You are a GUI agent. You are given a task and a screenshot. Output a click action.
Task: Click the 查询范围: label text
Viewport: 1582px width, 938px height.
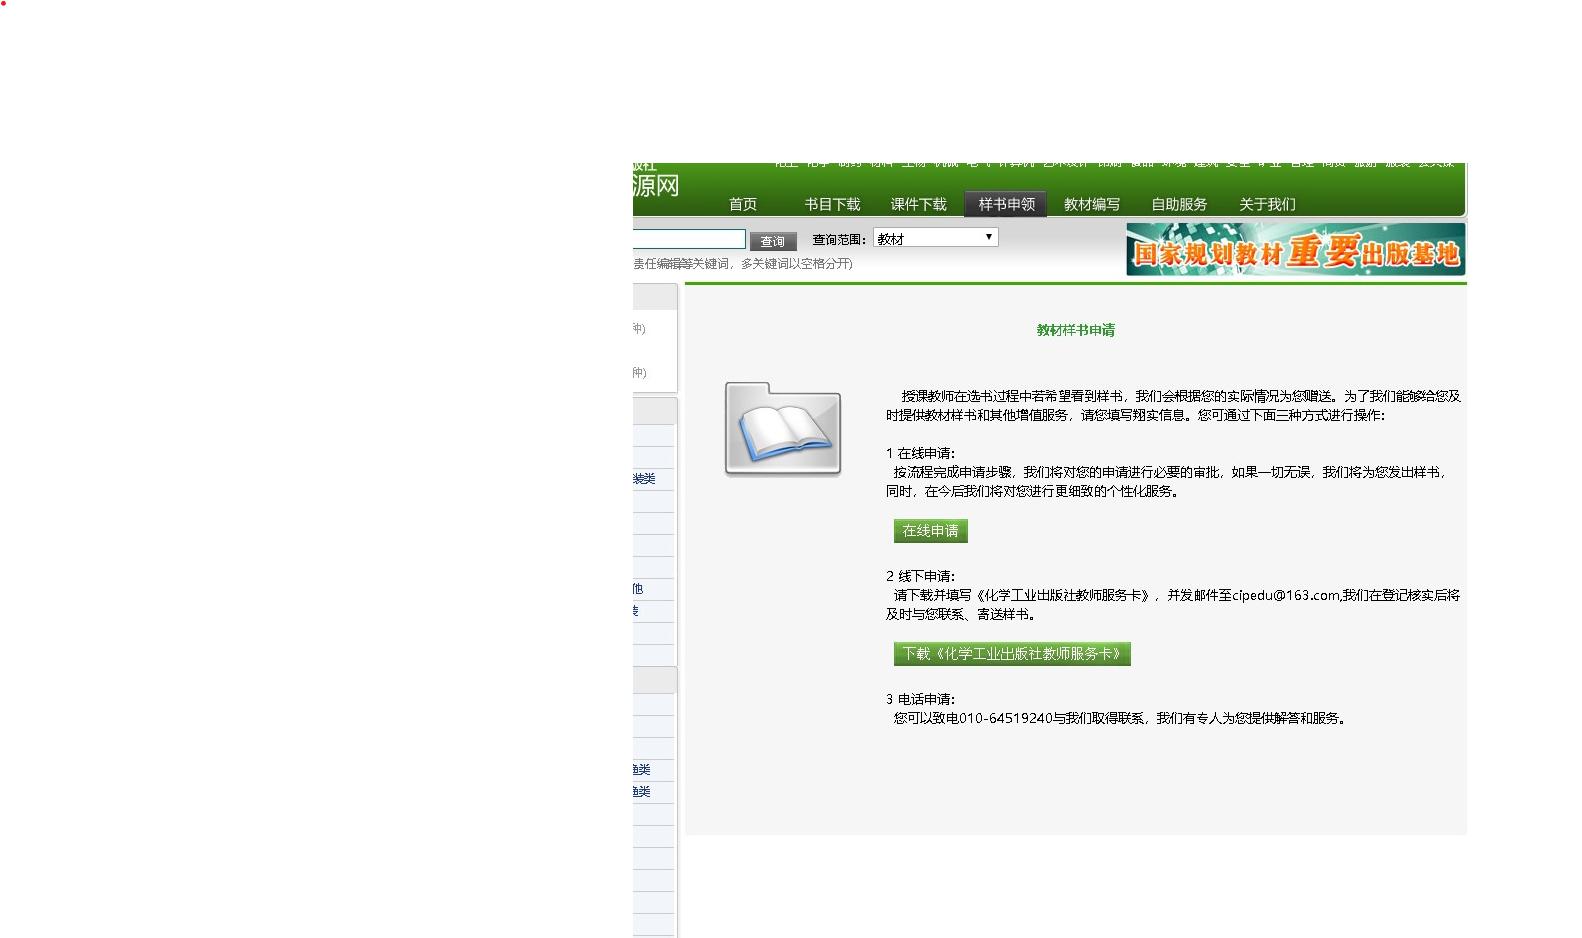pos(839,239)
